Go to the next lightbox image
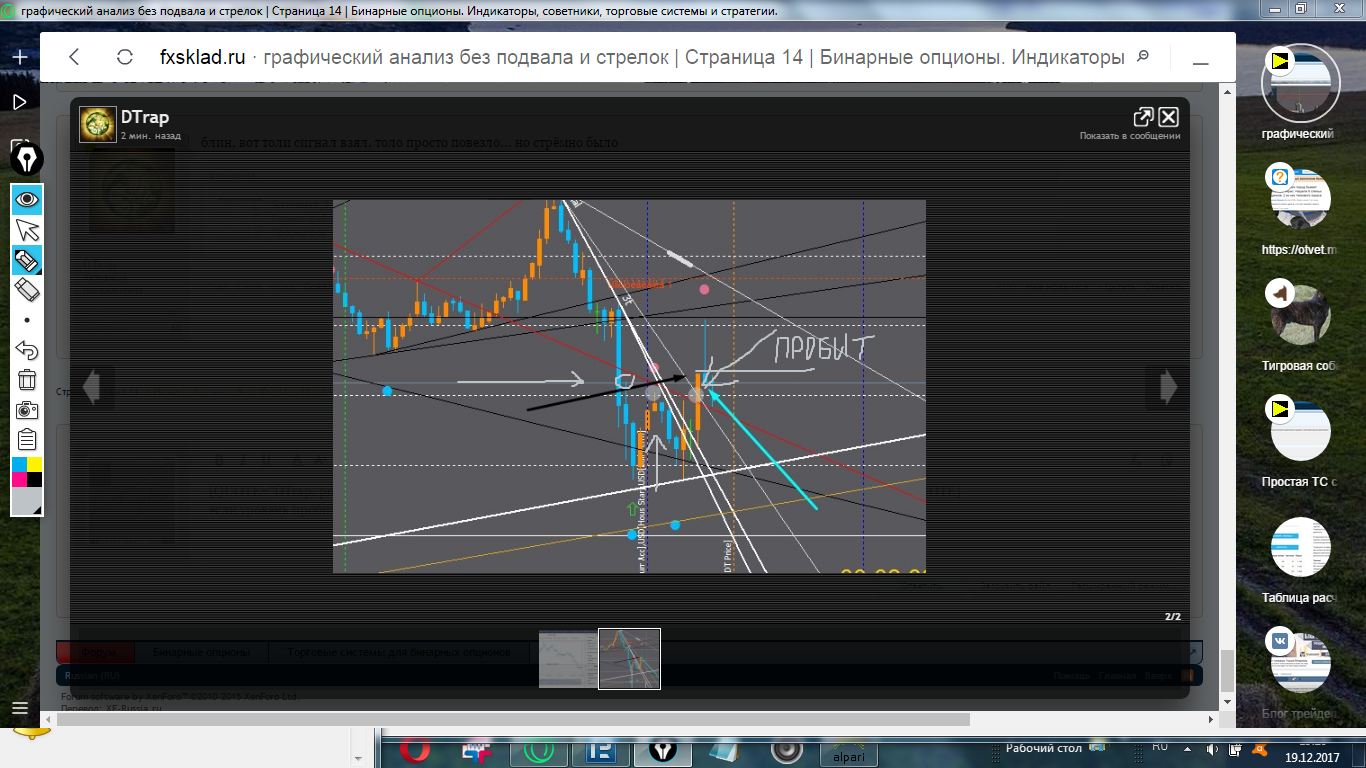 [1168, 386]
